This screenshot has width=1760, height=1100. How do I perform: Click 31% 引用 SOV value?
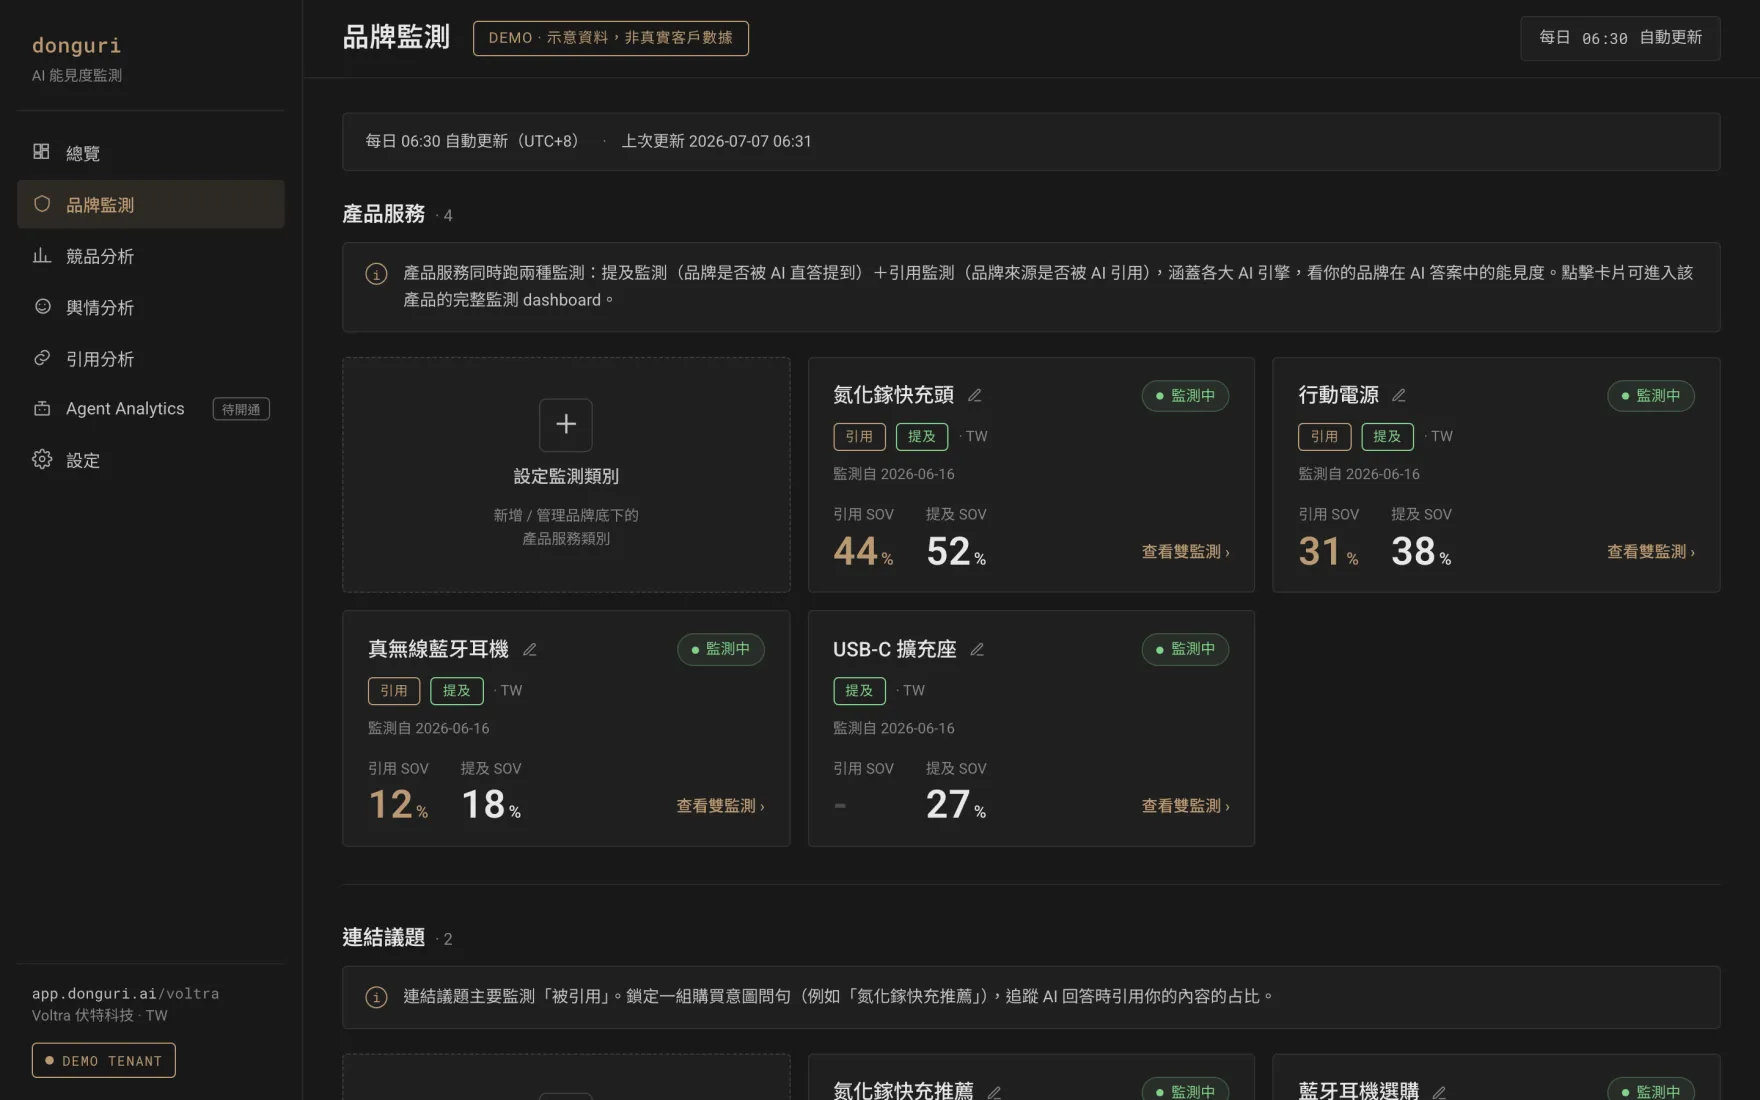coord(1328,552)
